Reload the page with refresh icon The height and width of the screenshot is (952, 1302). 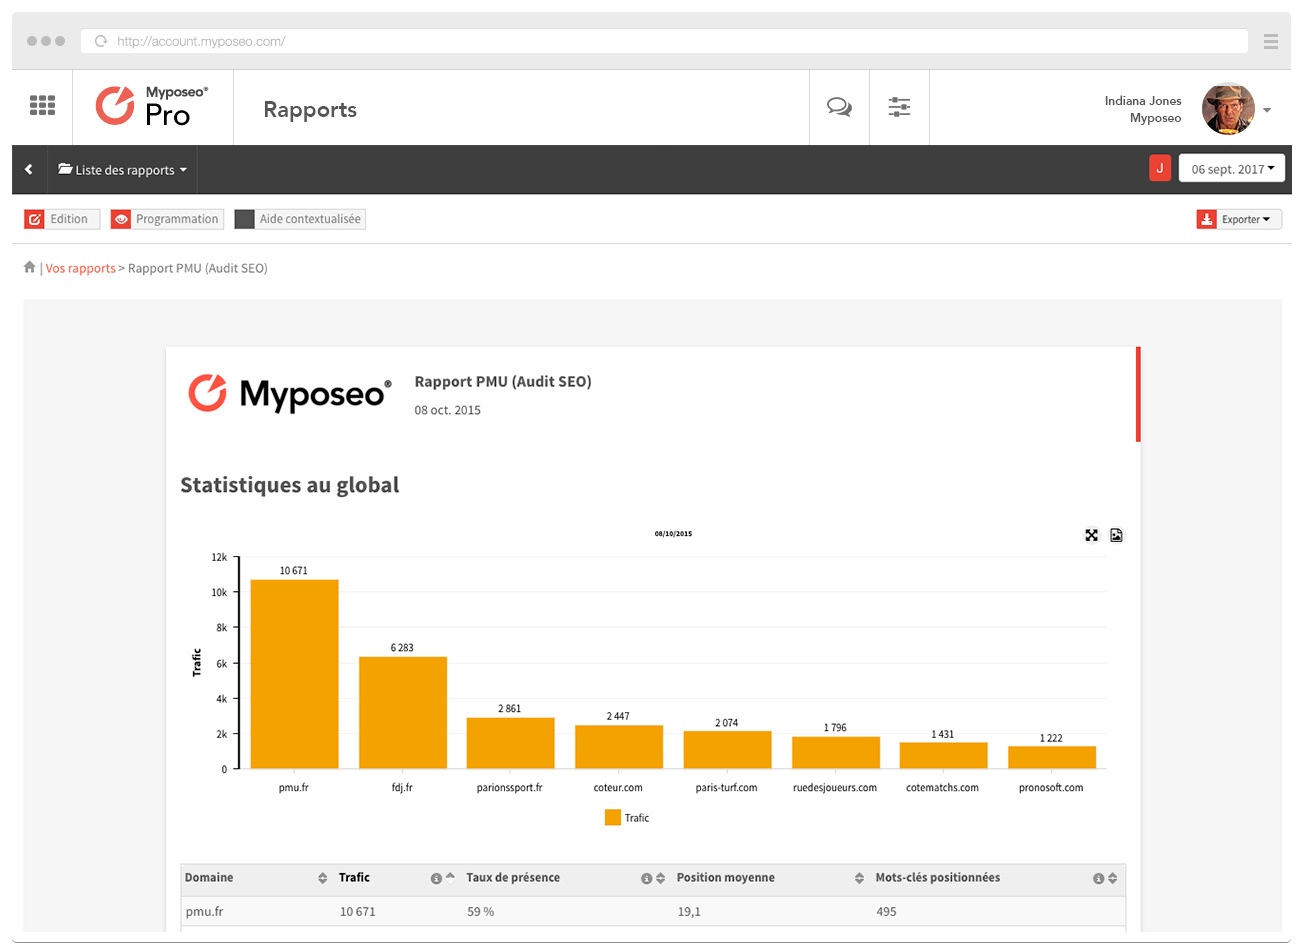[x=100, y=41]
